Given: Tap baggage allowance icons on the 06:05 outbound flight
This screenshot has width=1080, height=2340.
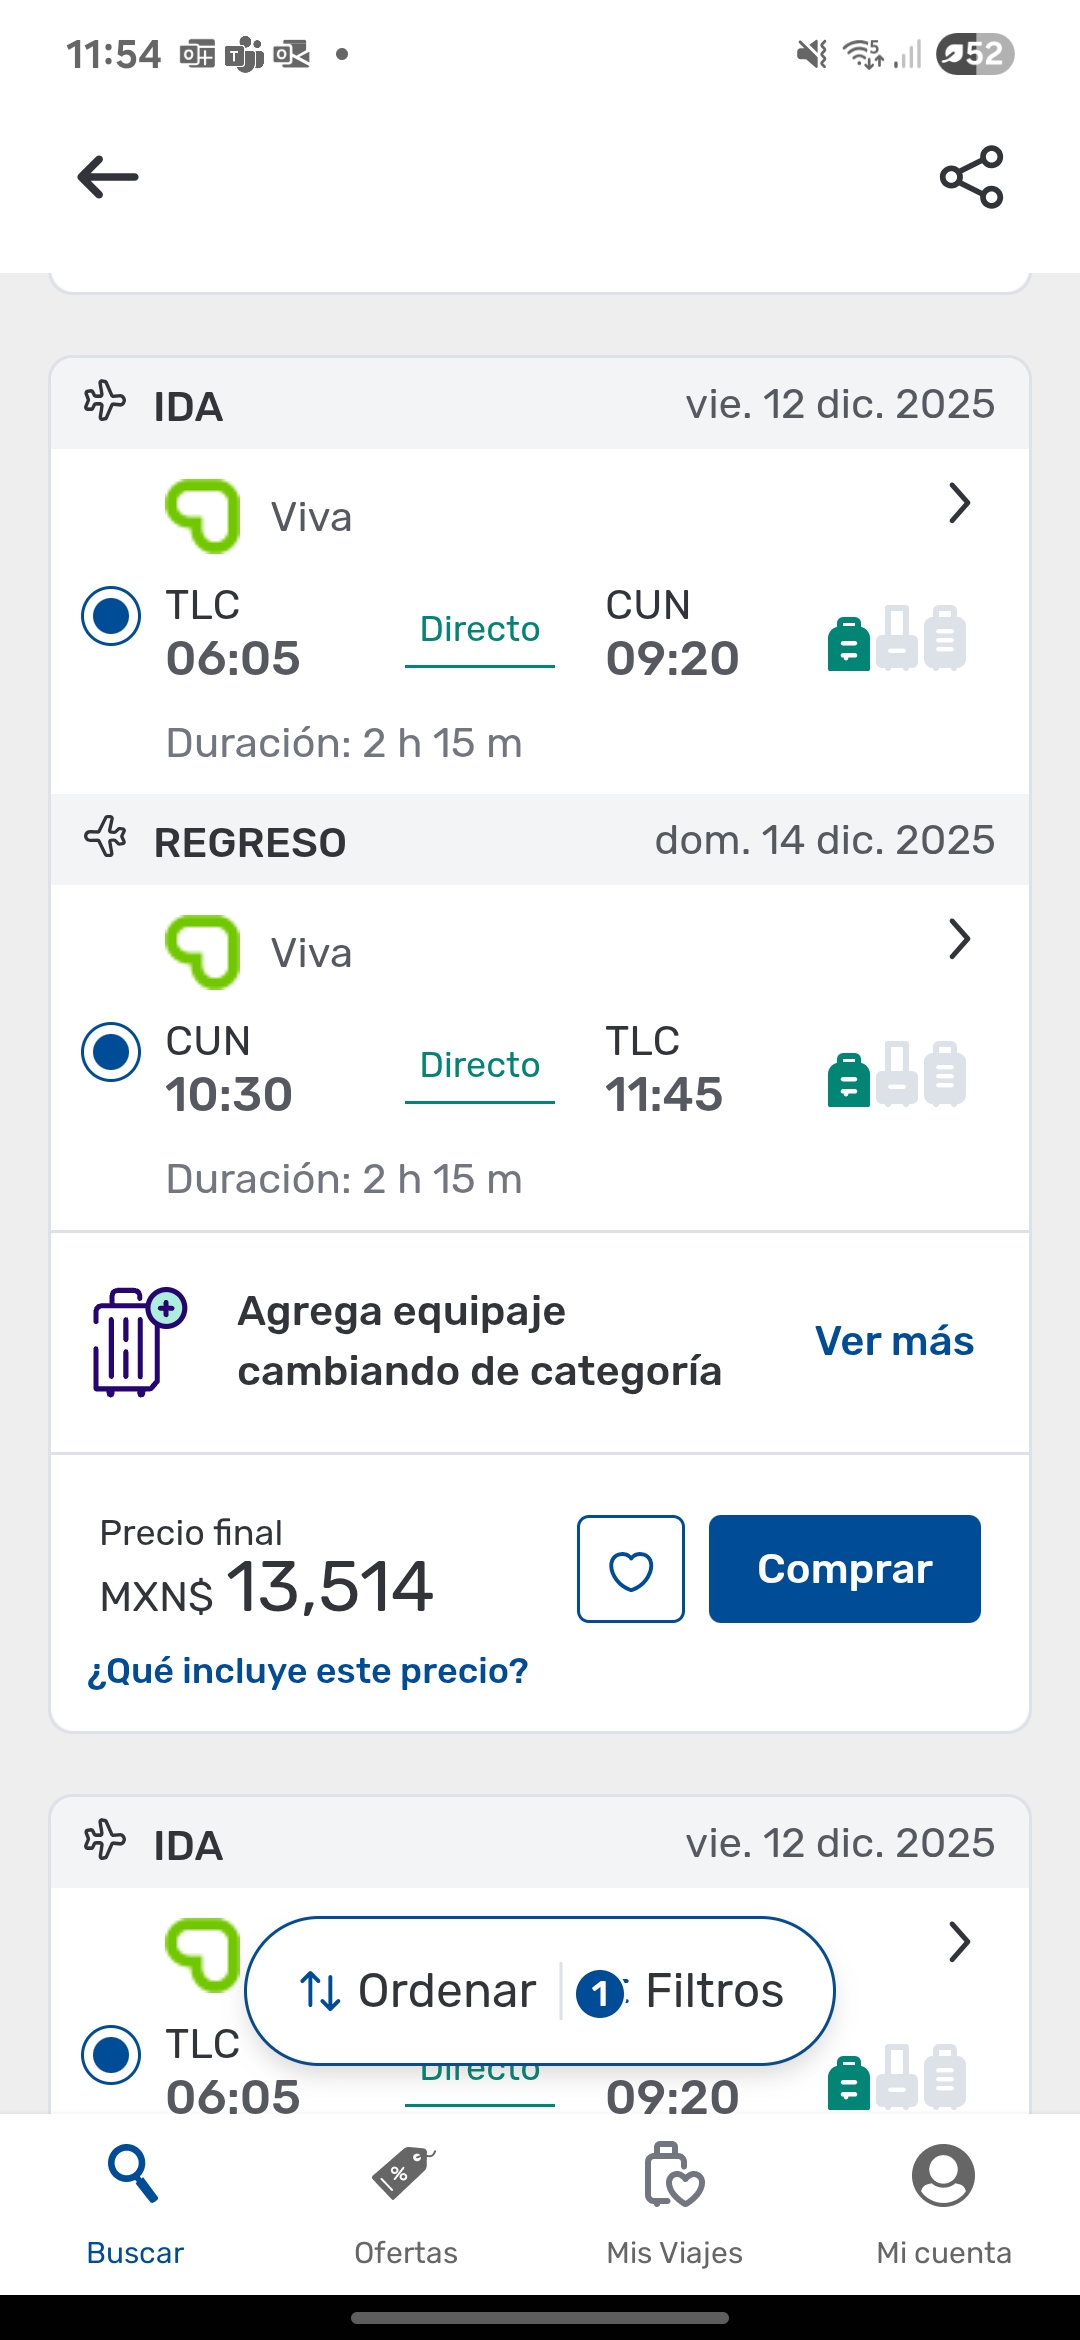Looking at the screenshot, I should tap(896, 638).
